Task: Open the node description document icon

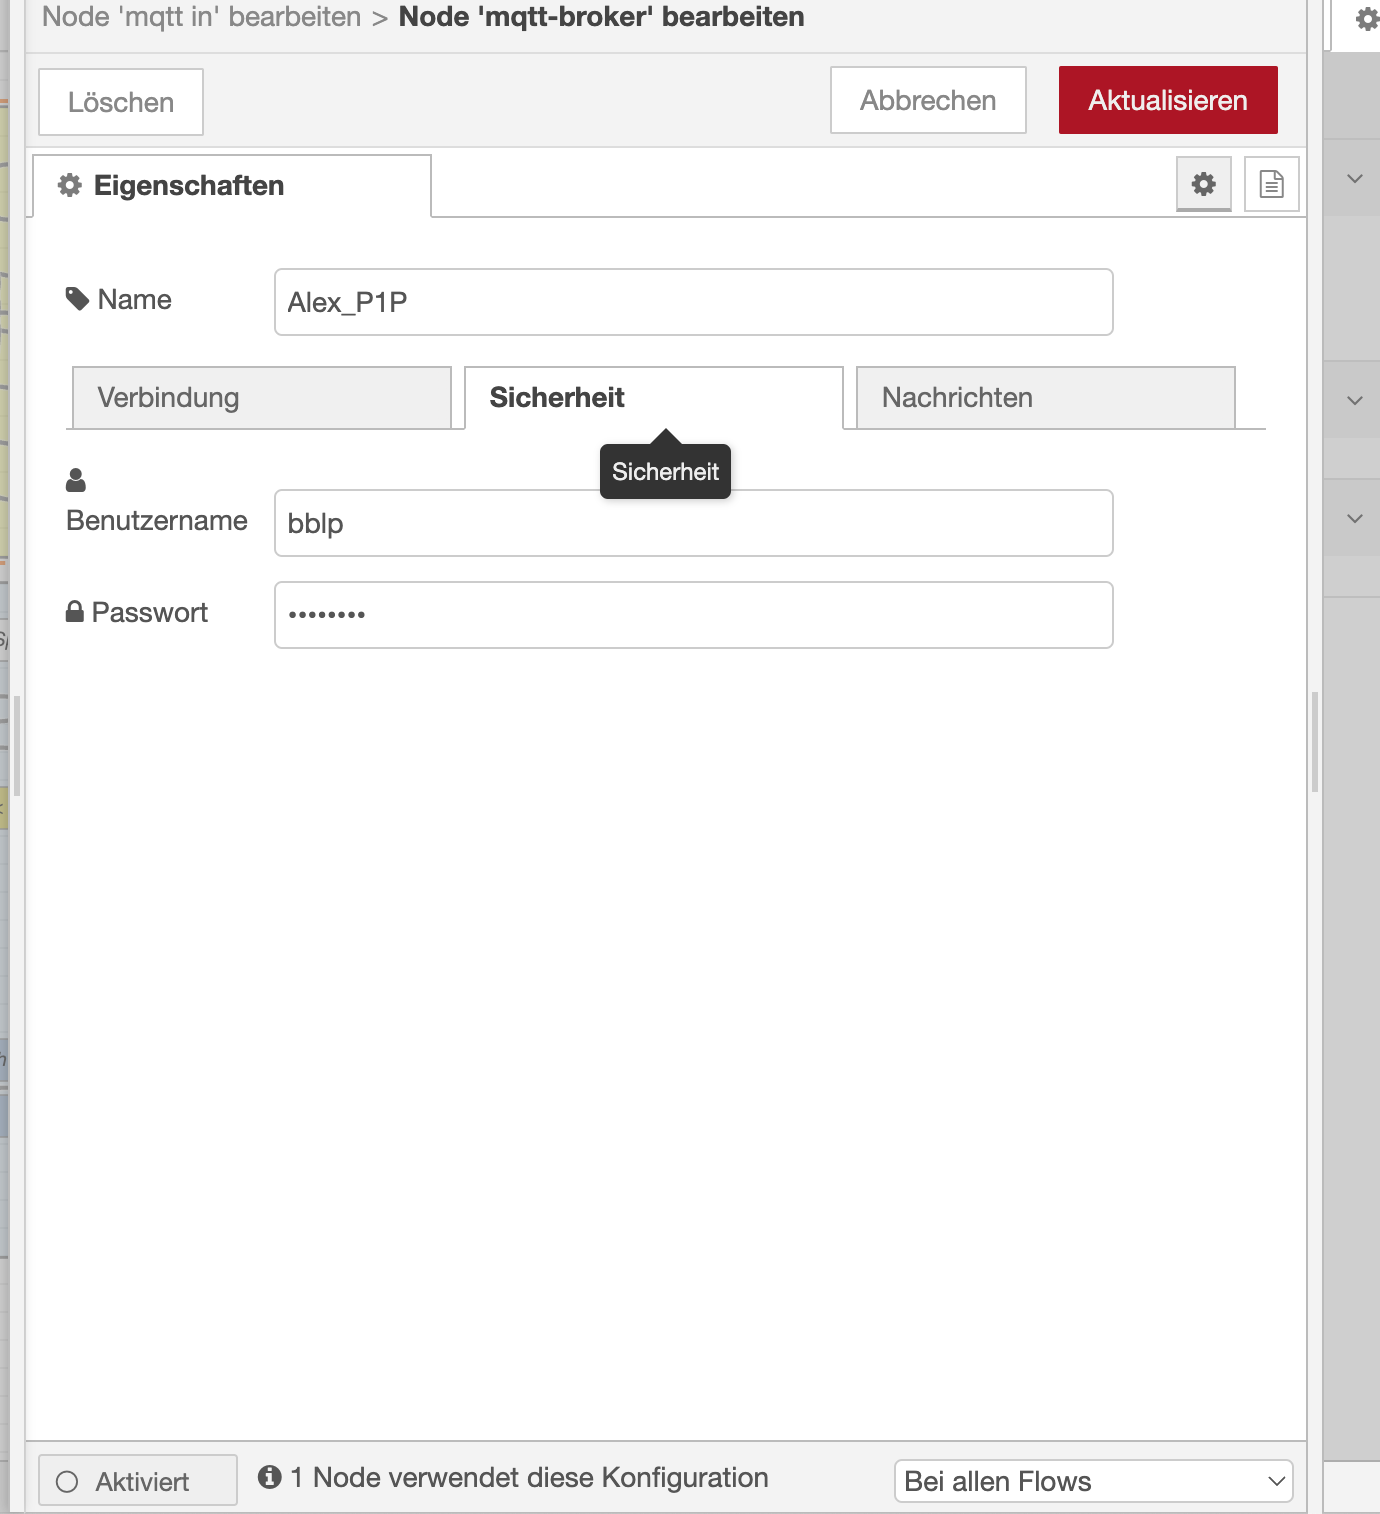Action: [x=1272, y=184]
